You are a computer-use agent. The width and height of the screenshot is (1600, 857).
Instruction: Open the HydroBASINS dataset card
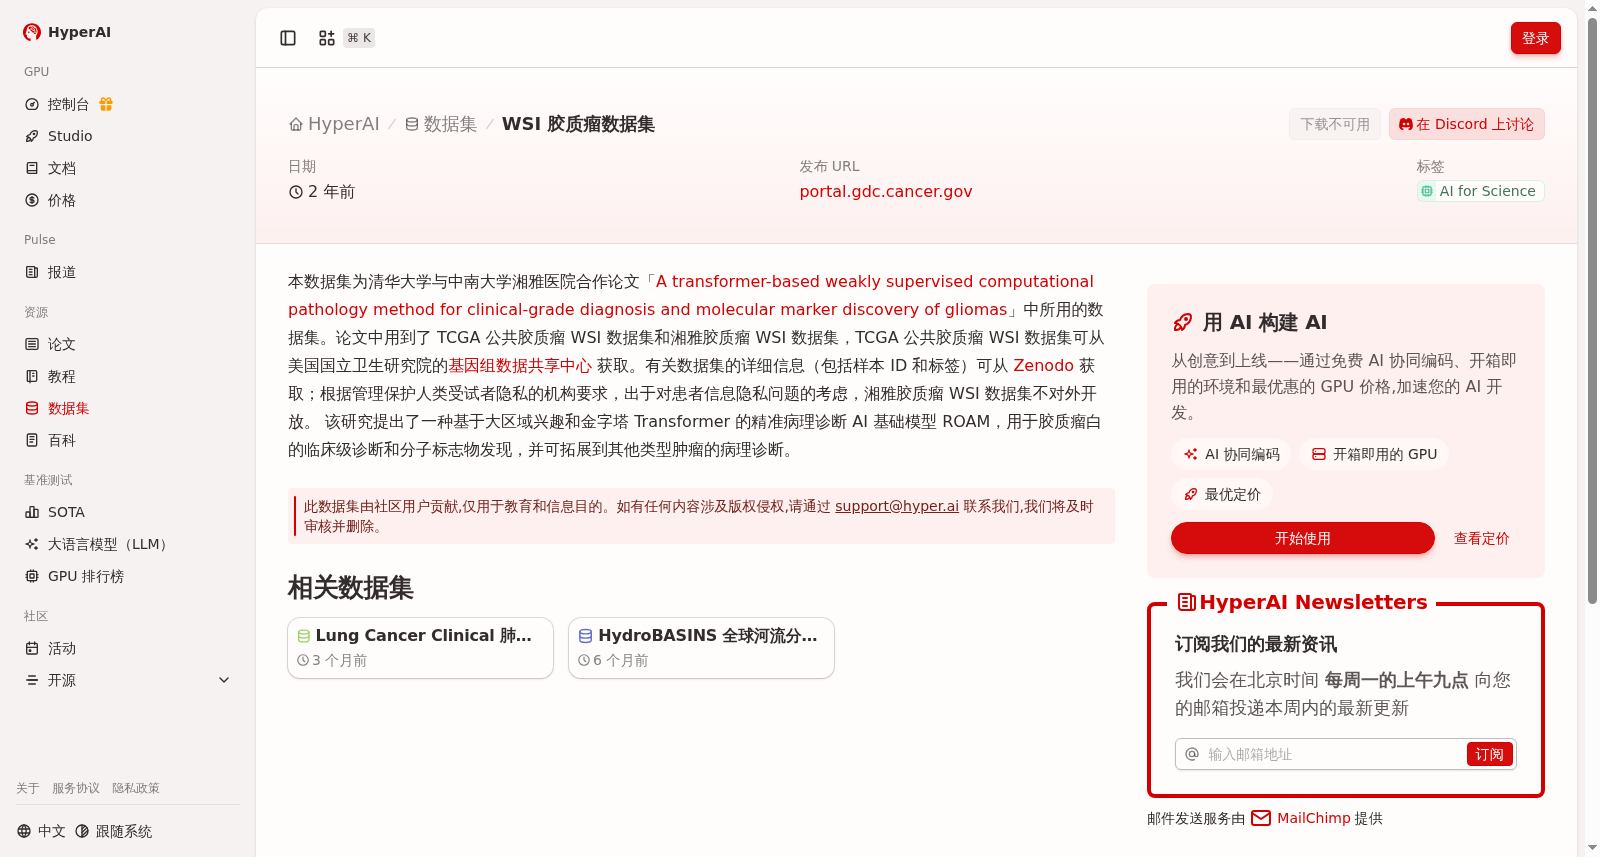(701, 648)
